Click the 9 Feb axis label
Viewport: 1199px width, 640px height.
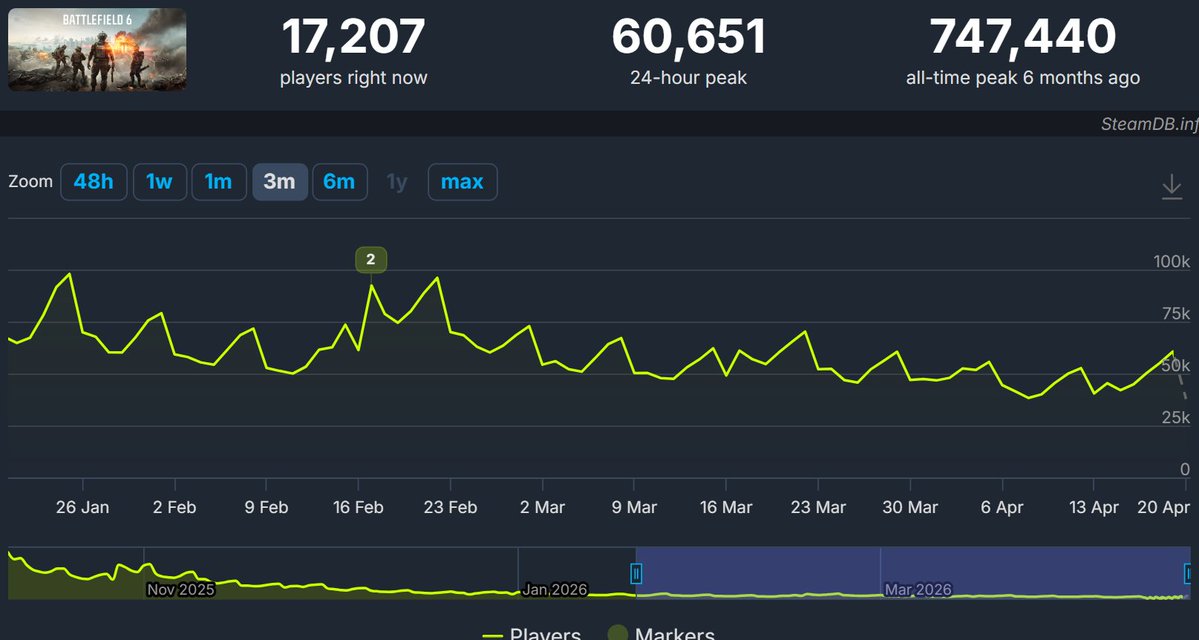click(266, 508)
